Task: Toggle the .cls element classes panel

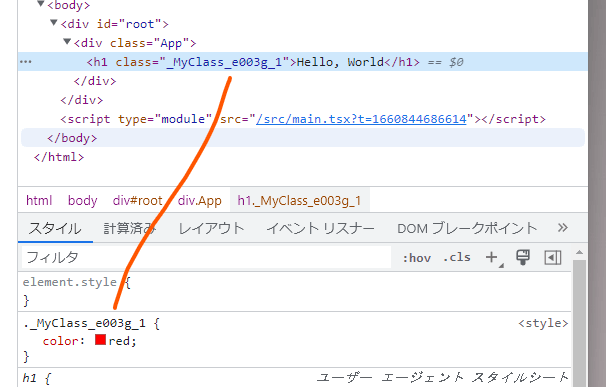Action: (x=457, y=258)
